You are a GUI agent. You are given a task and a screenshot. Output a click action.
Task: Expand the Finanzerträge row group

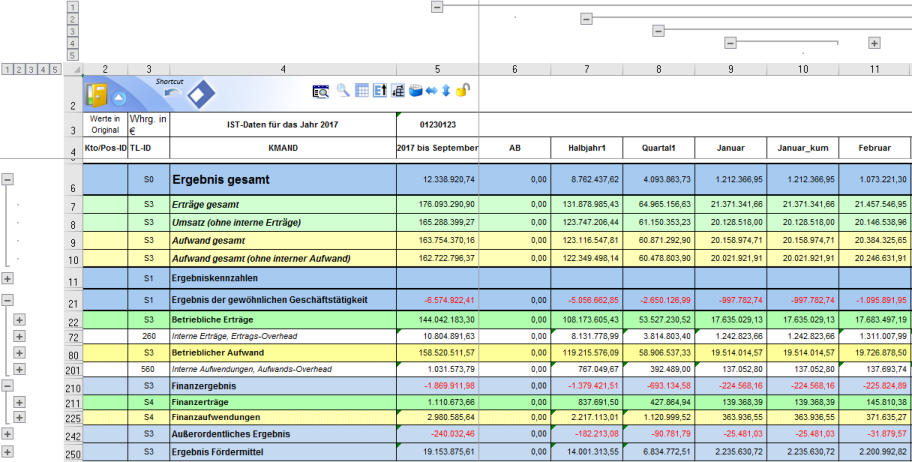coord(19,401)
